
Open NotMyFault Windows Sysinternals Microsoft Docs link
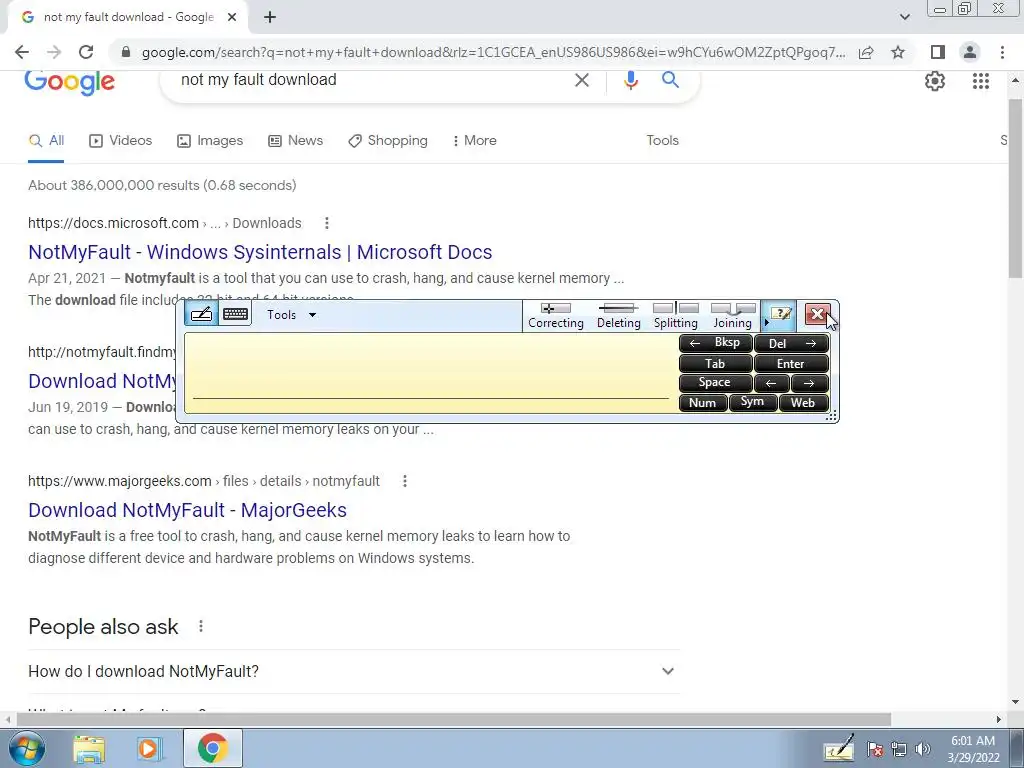click(x=260, y=252)
